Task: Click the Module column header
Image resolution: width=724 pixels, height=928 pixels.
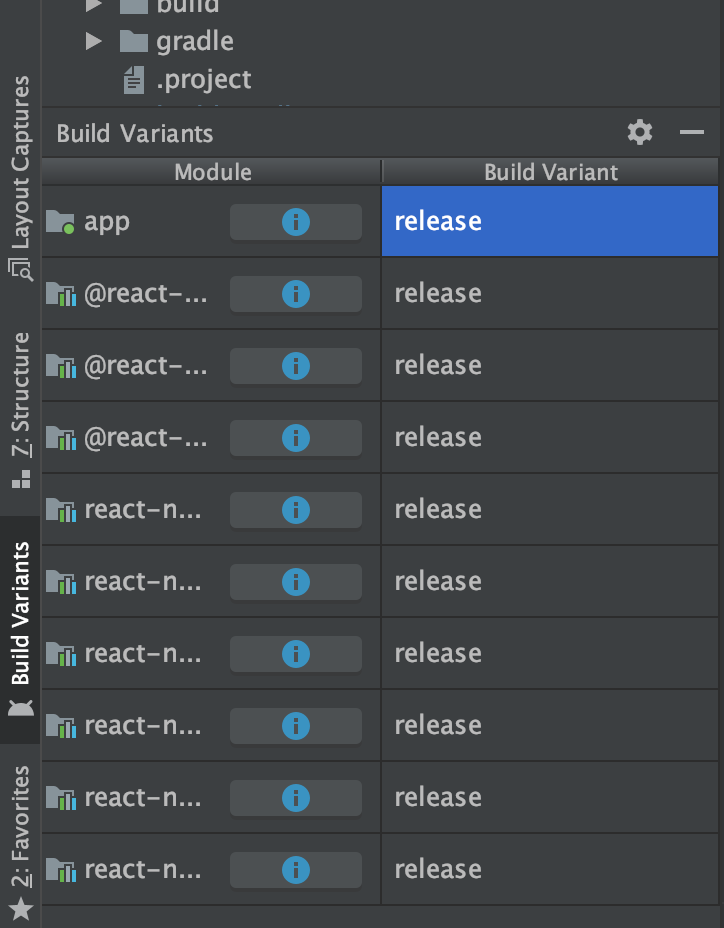Action: (x=212, y=172)
